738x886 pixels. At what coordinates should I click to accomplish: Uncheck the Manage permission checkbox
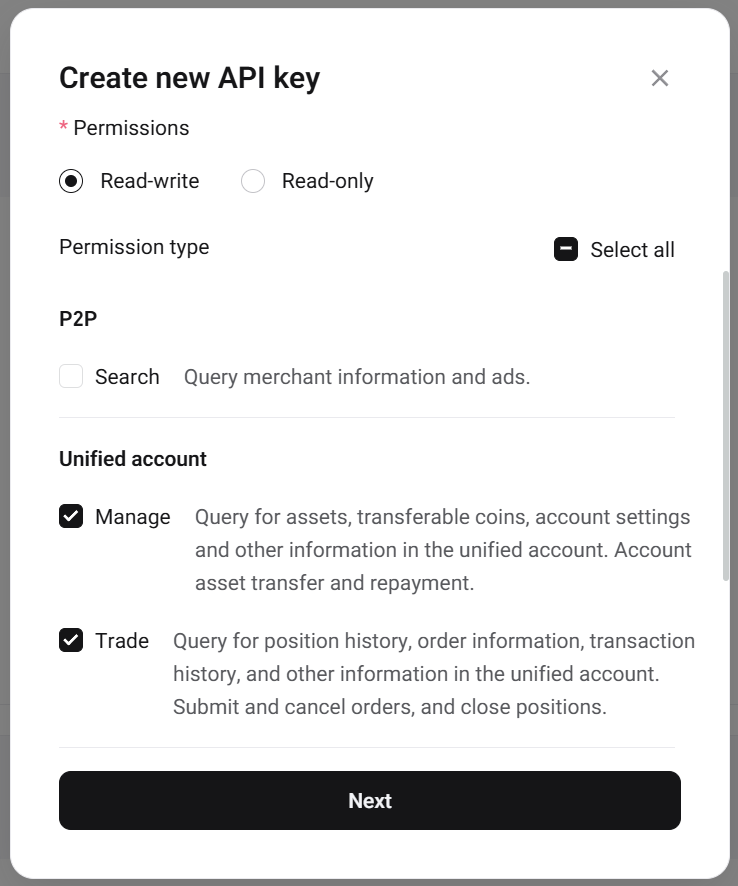[71, 516]
